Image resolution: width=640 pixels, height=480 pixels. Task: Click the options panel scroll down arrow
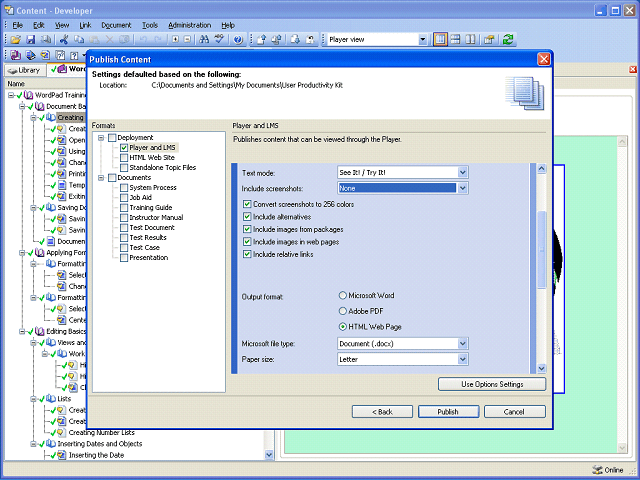tap(541, 368)
